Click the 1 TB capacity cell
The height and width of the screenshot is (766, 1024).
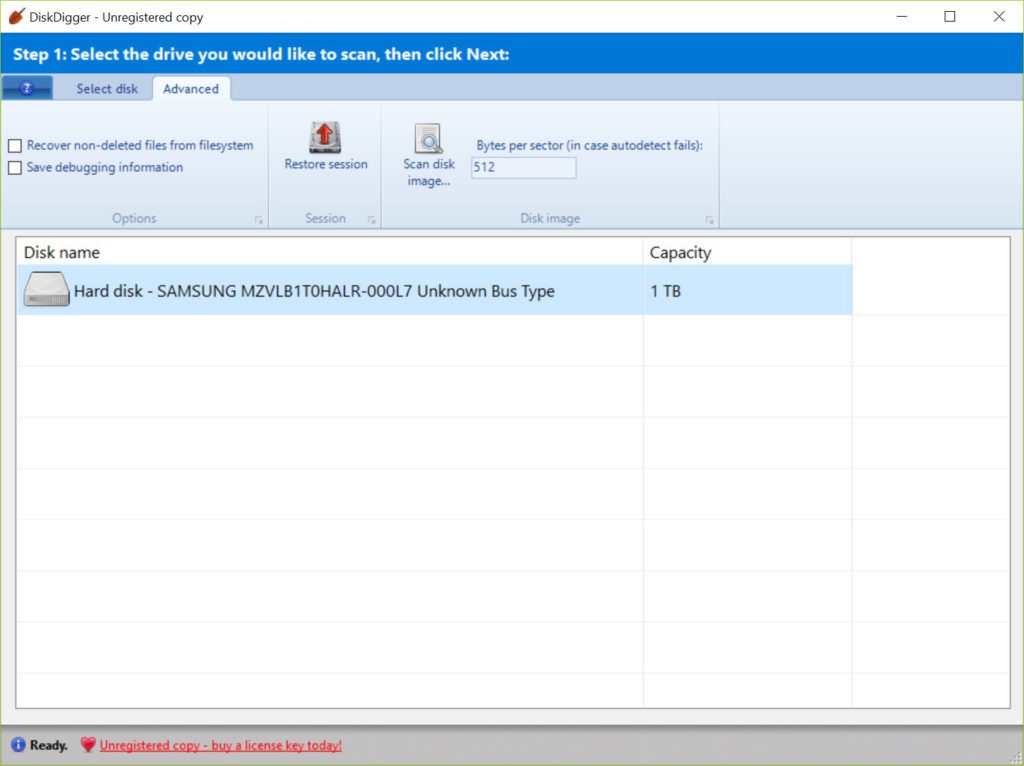(747, 291)
